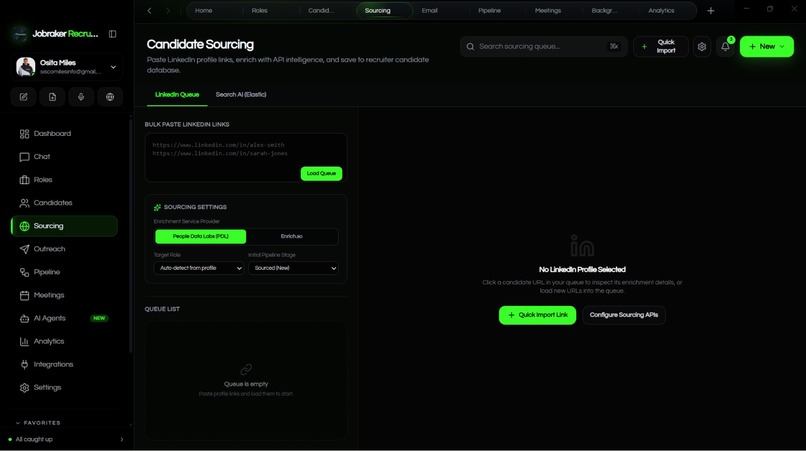Select the Search AI (Elastic) tab
806x451 pixels.
241,95
